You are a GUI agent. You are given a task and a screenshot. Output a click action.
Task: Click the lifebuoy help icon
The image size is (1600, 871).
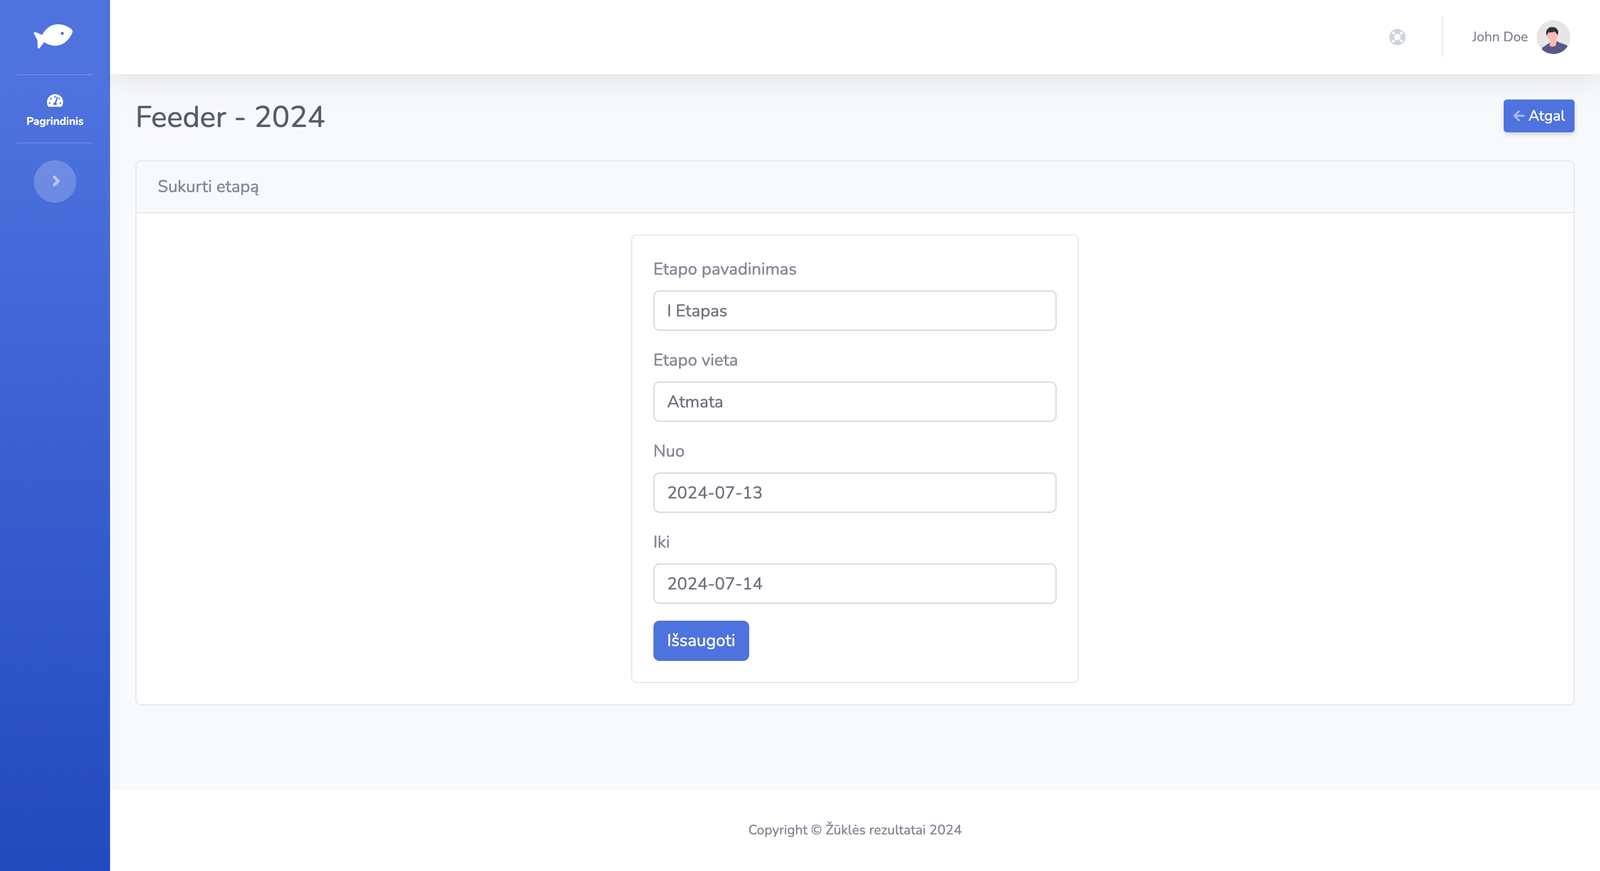(1397, 37)
